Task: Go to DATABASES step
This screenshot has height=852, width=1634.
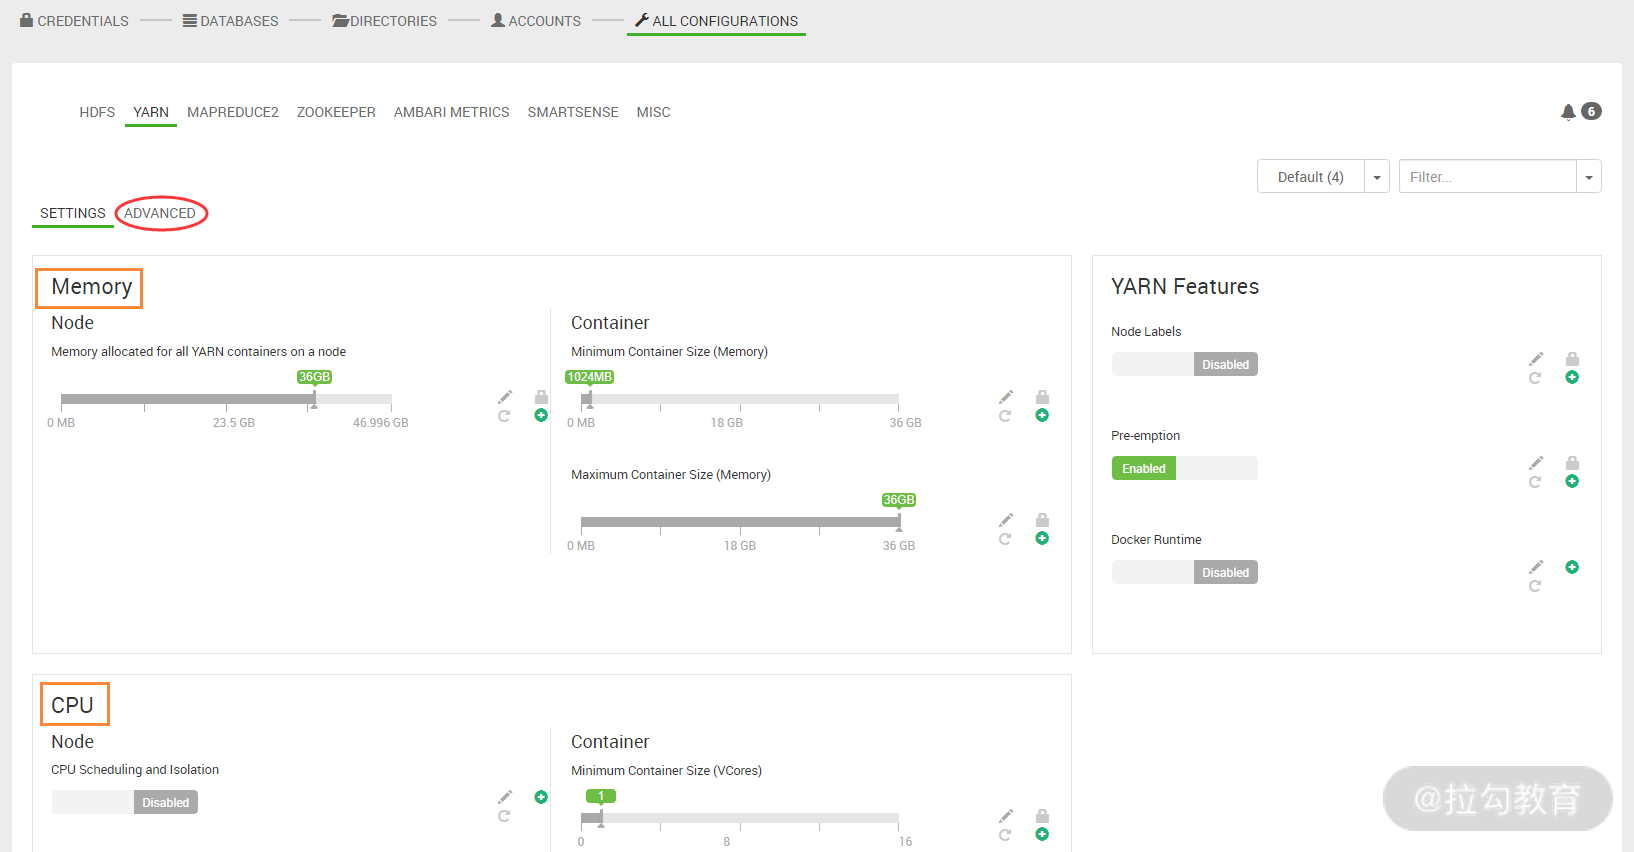Action: [x=231, y=20]
